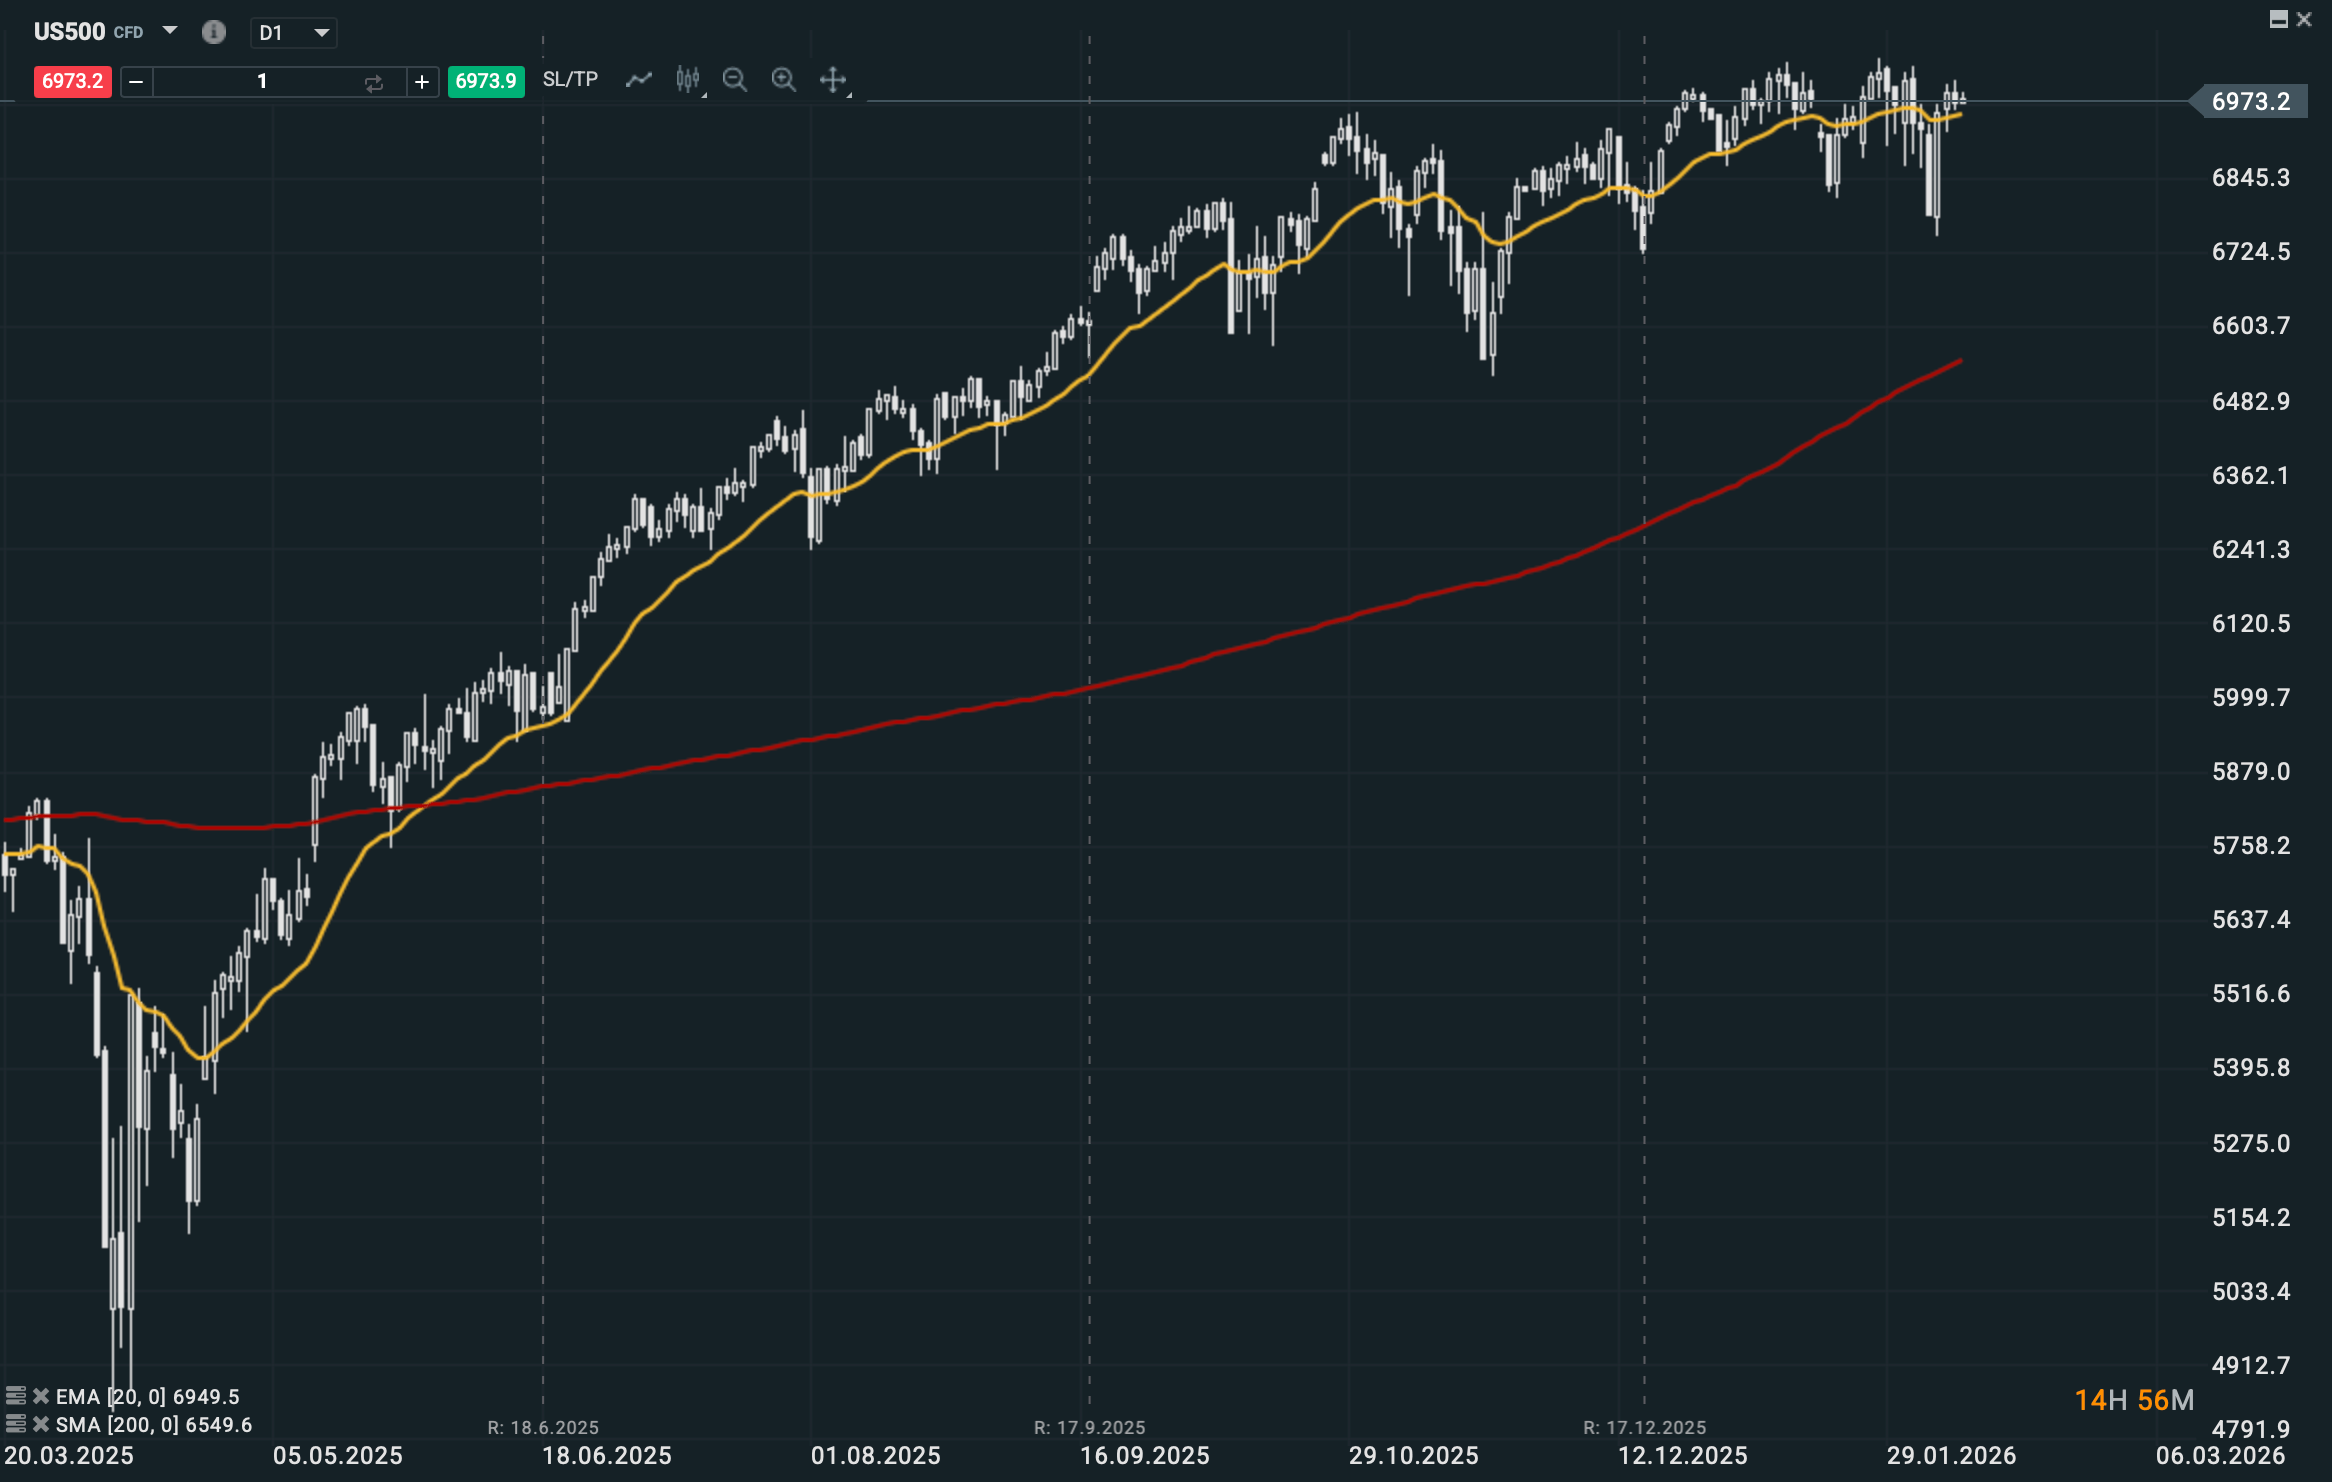Expand the US500 instrument dropdown
This screenshot has height=1482, width=2332.
coord(170,31)
